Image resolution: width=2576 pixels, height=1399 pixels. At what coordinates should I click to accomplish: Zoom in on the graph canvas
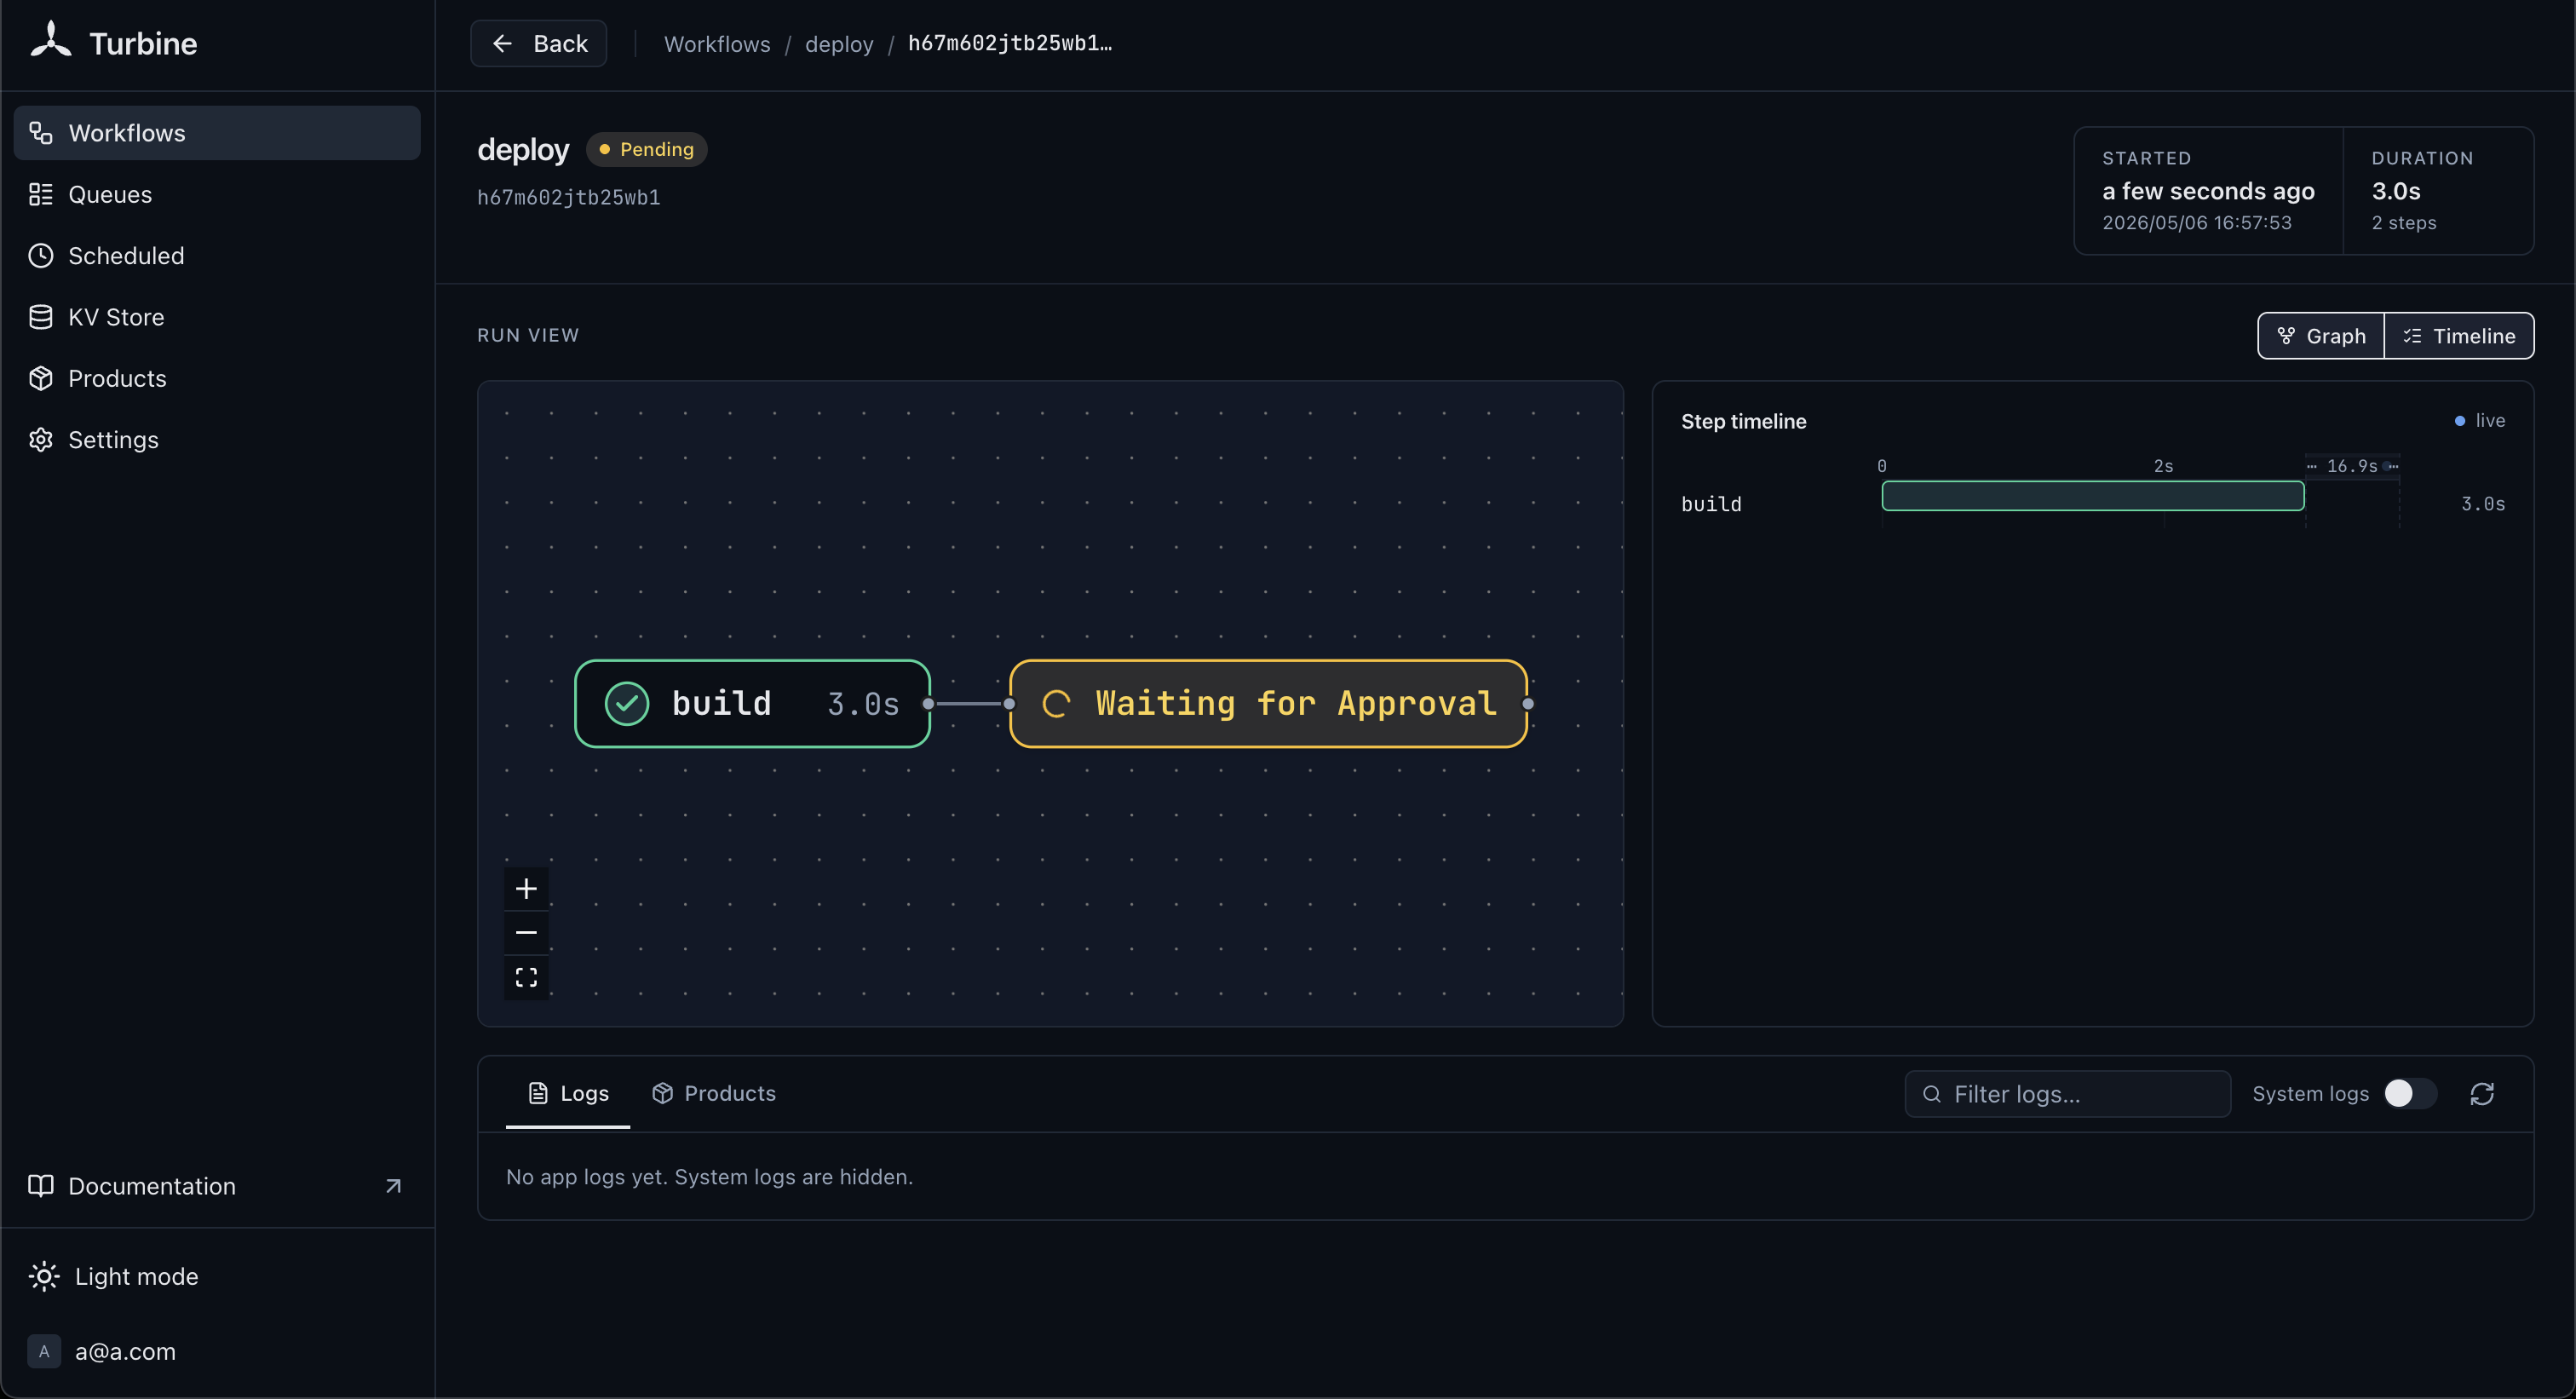[526, 888]
